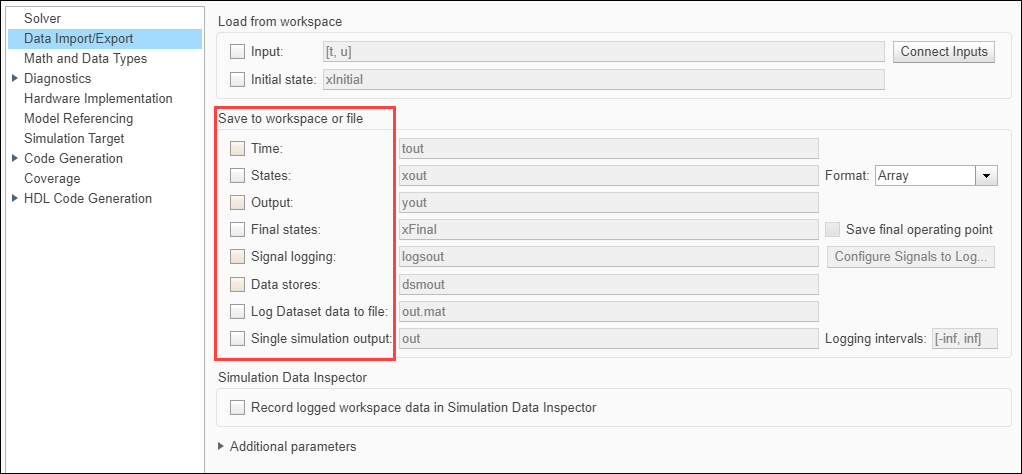Enable Single simulation output checkbox

point(237,339)
